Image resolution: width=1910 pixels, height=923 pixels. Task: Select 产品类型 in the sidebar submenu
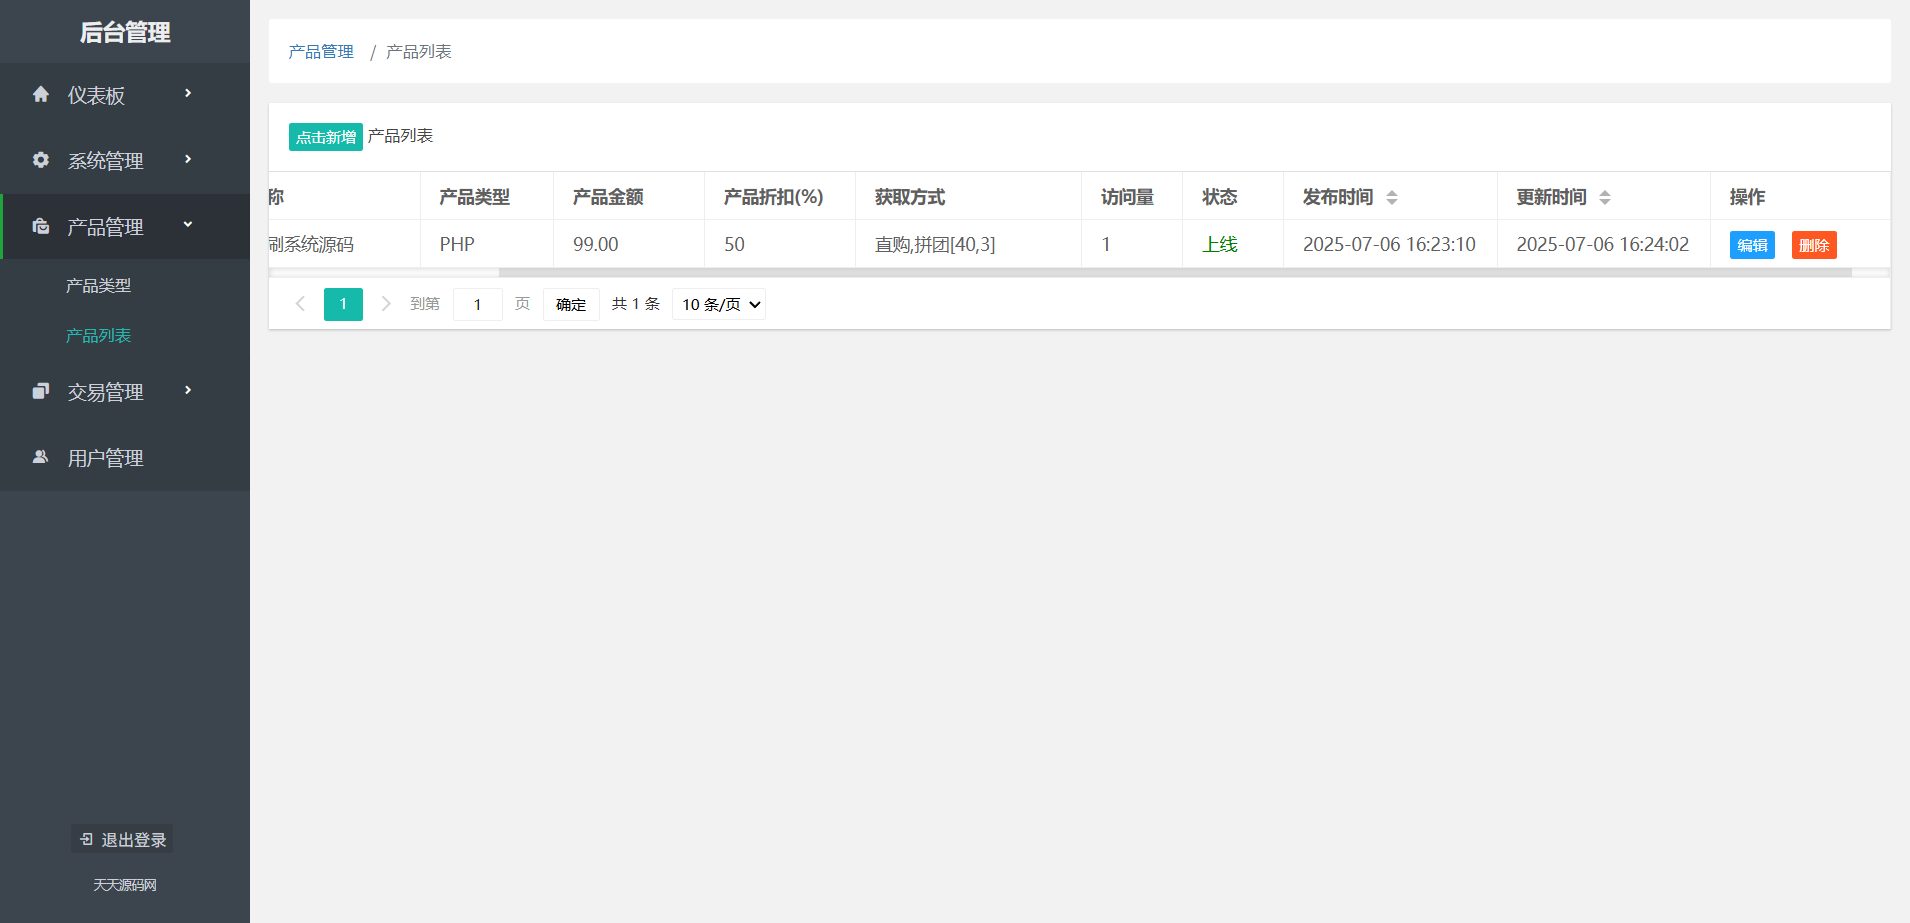(97, 285)
